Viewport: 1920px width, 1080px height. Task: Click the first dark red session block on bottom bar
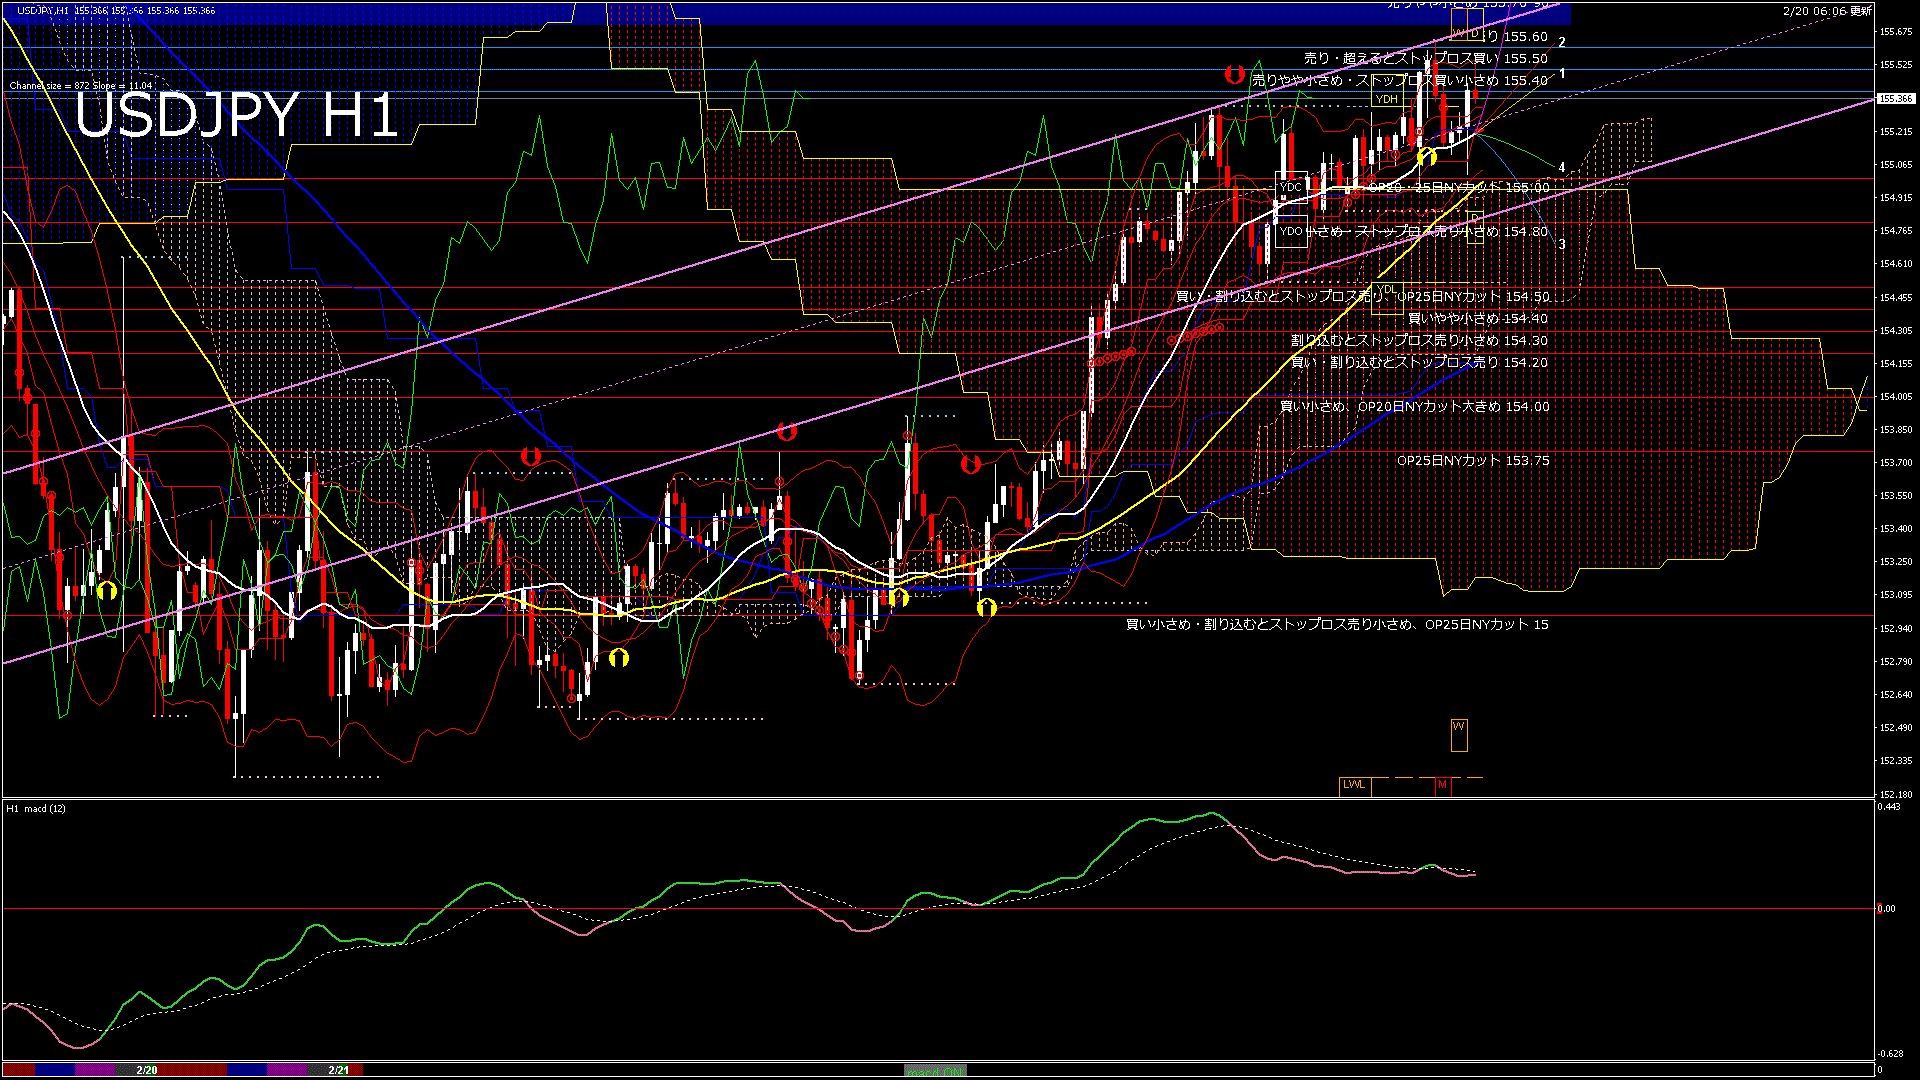(x=19, y=1070)
